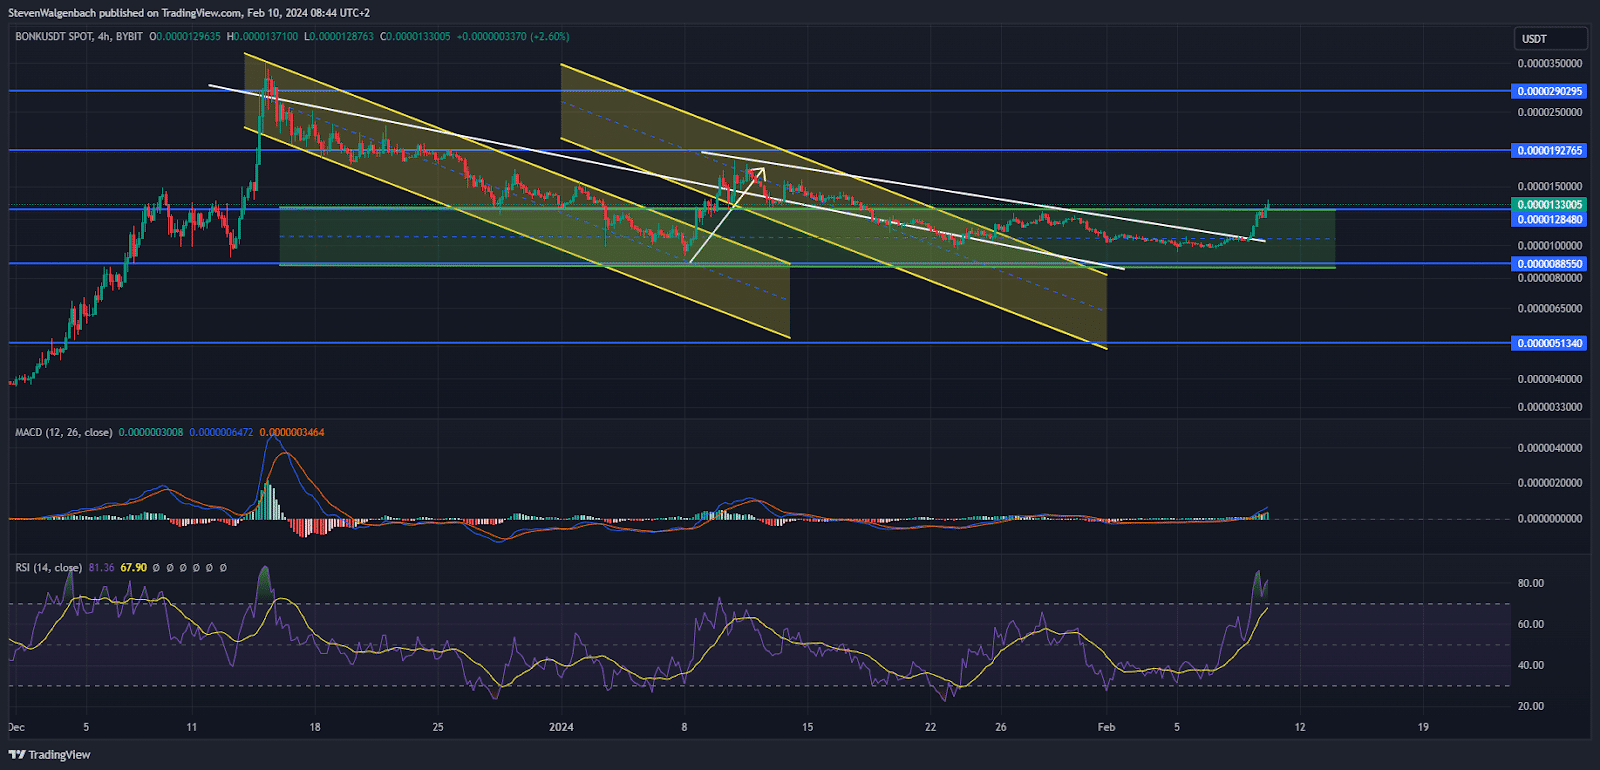Screen dimensions: 1600x770
Task: Click the 25 date label on time axis
Action: (438, 727)
